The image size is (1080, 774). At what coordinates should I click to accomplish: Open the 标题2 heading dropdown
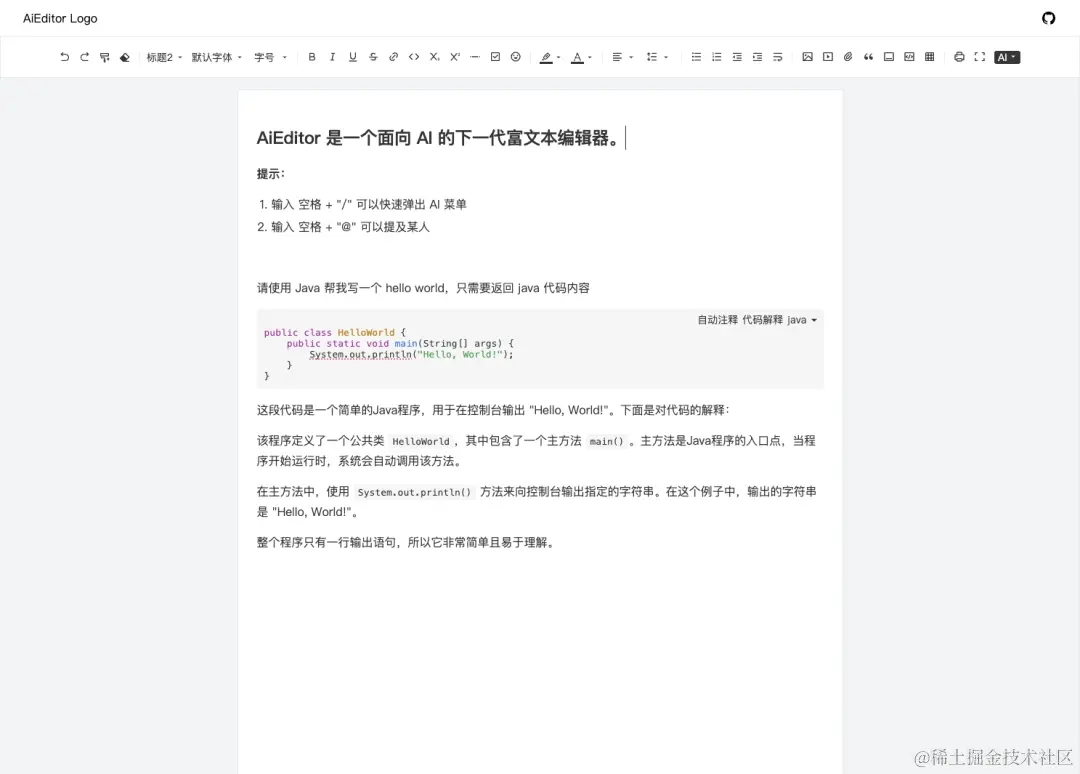(x=164, y=57)
